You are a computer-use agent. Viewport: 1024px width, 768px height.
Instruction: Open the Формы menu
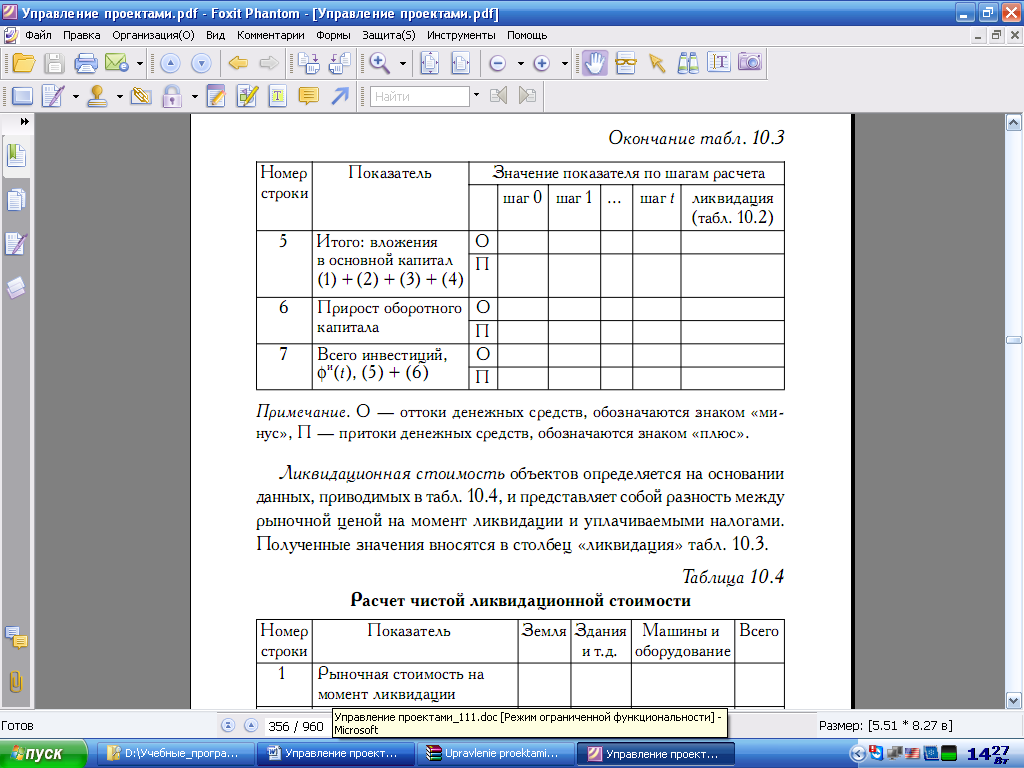(x=333, y=35)
